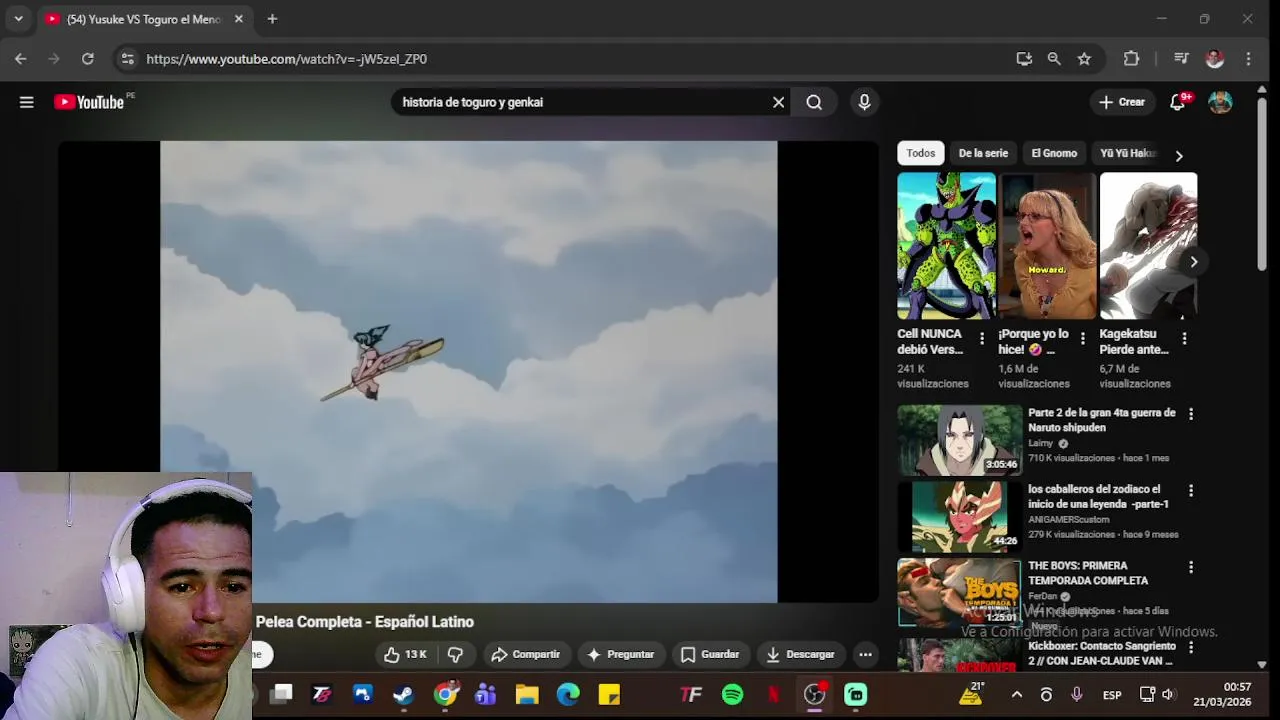Show more filter chips with right arrow

1179,156
